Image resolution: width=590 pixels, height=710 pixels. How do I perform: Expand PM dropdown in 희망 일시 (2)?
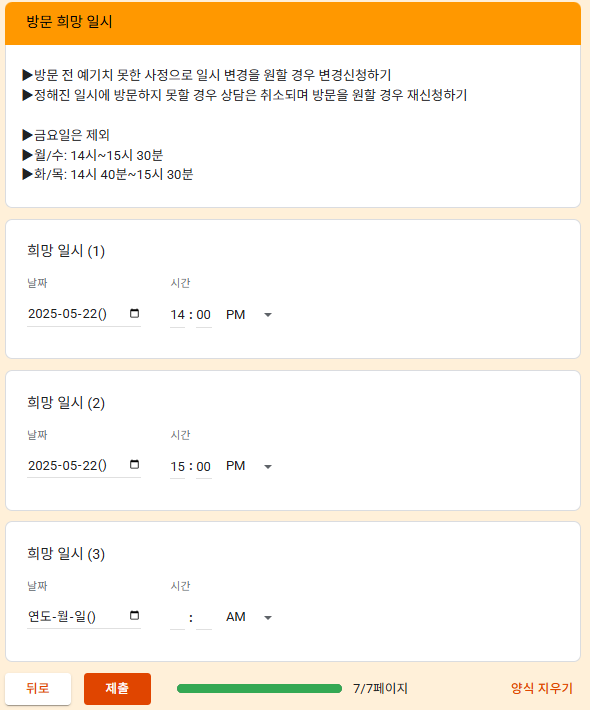tap(249, 466)
